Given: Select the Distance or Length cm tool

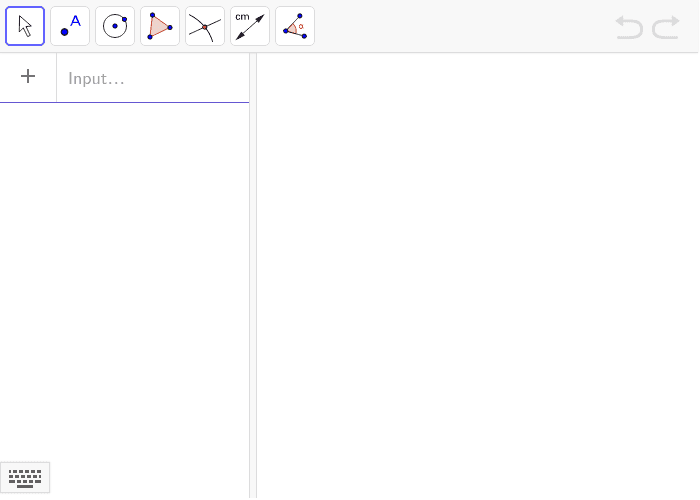Looking at the screenshot, I should (250, 26).
